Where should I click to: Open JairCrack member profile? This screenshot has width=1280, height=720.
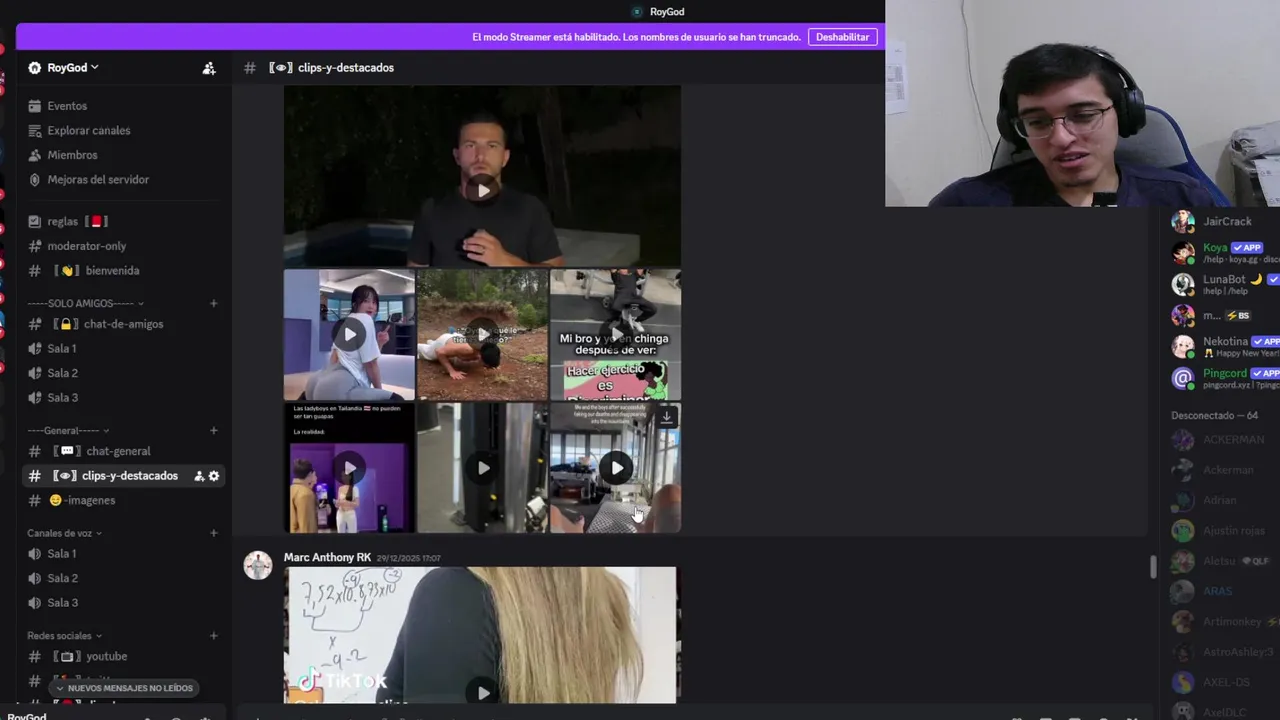tap(1225, 222)
